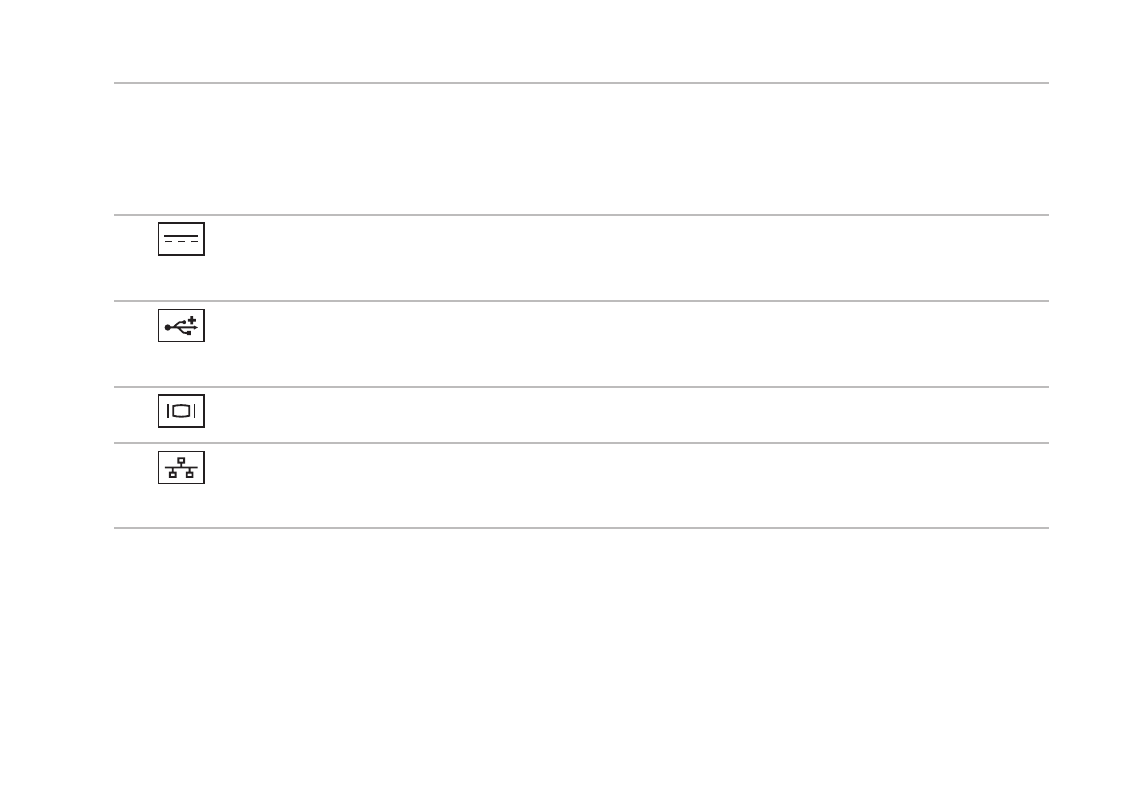The image size is (1128, 800).
Task: Click the empty row beside the network icon
Action: click(x=581, y=486)
